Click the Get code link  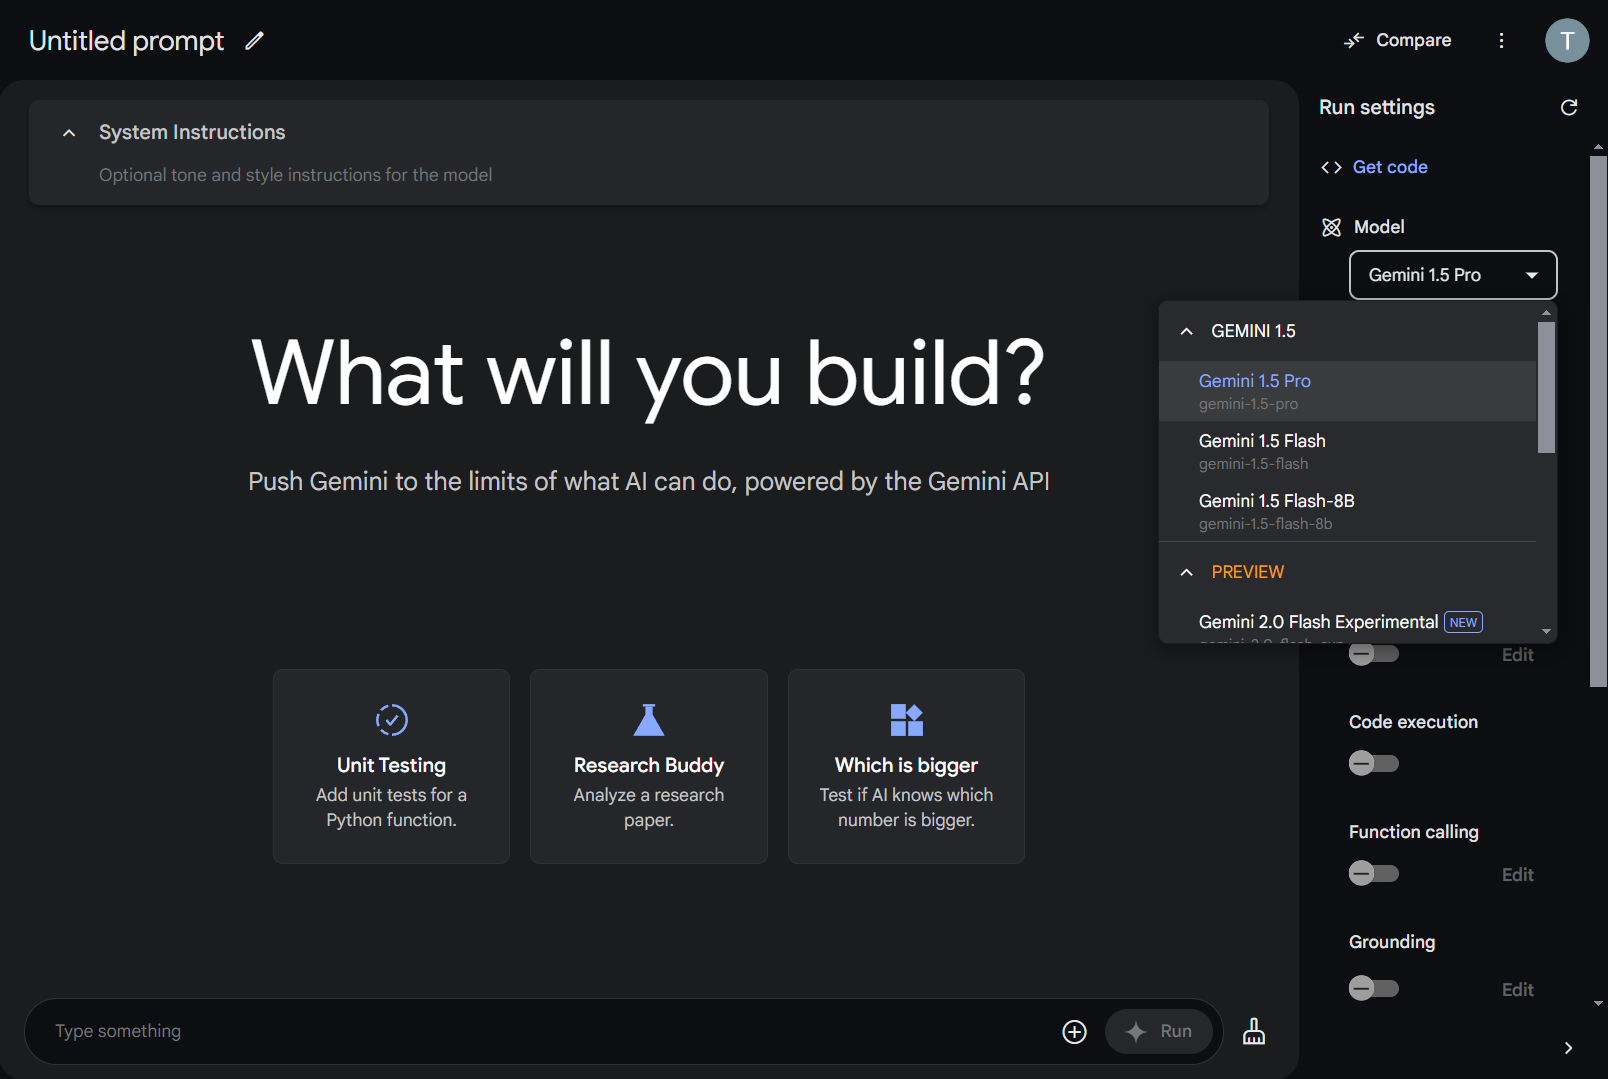coord(1390,167)
